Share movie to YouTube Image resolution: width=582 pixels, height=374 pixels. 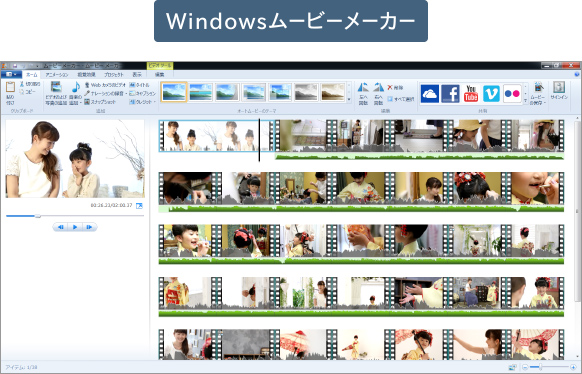coord(471,94)
